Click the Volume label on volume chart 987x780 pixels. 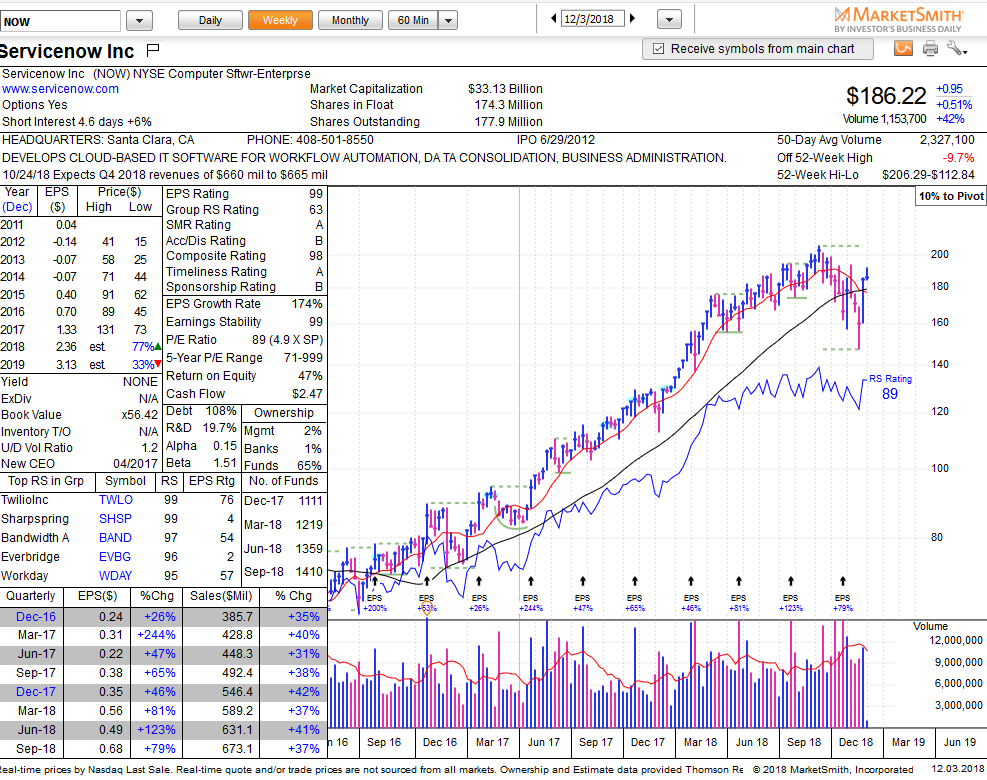[930, 626]
